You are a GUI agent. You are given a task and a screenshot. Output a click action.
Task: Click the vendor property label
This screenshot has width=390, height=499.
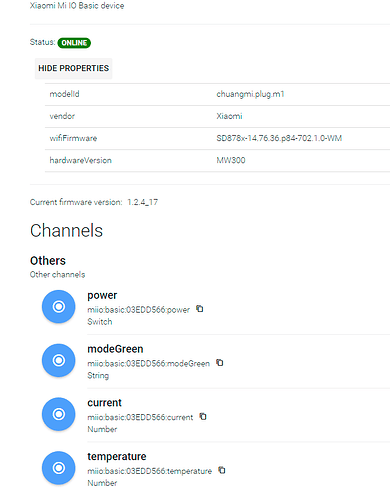(62, 116)
